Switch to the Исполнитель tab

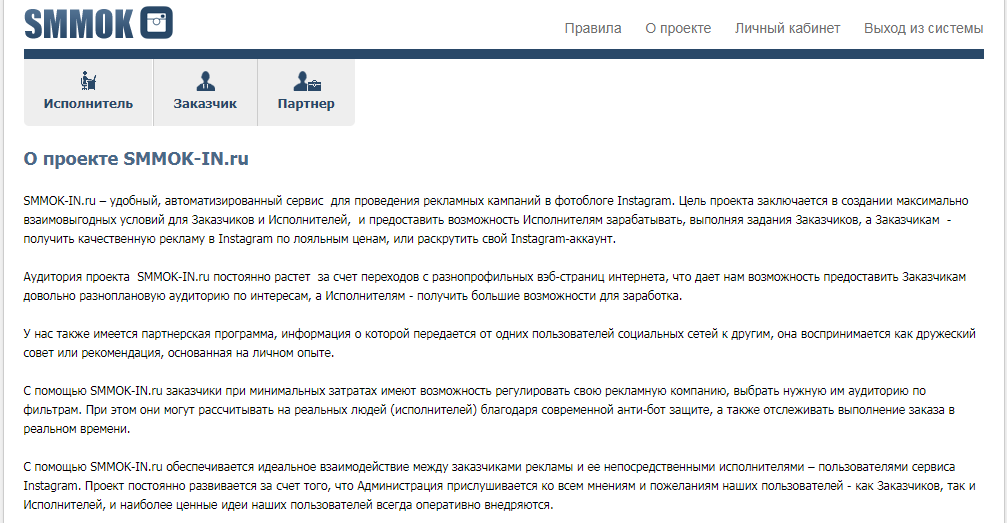coord(88,93)
